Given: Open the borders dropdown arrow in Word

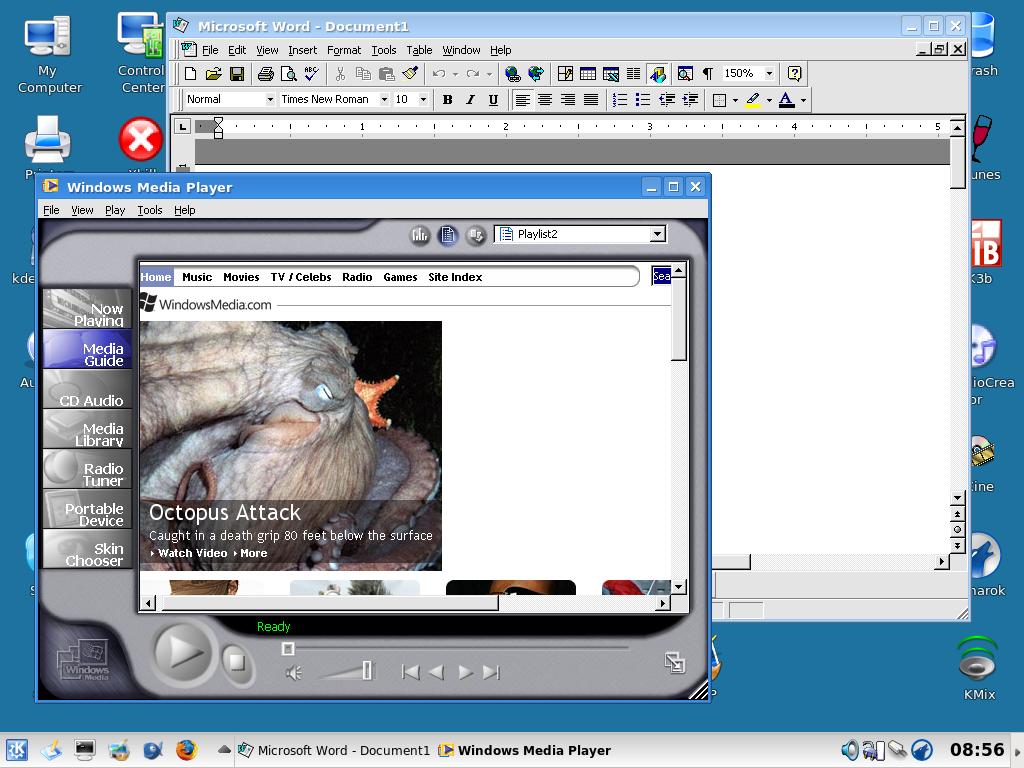Looking at the screenshot, I should (735, 100).
